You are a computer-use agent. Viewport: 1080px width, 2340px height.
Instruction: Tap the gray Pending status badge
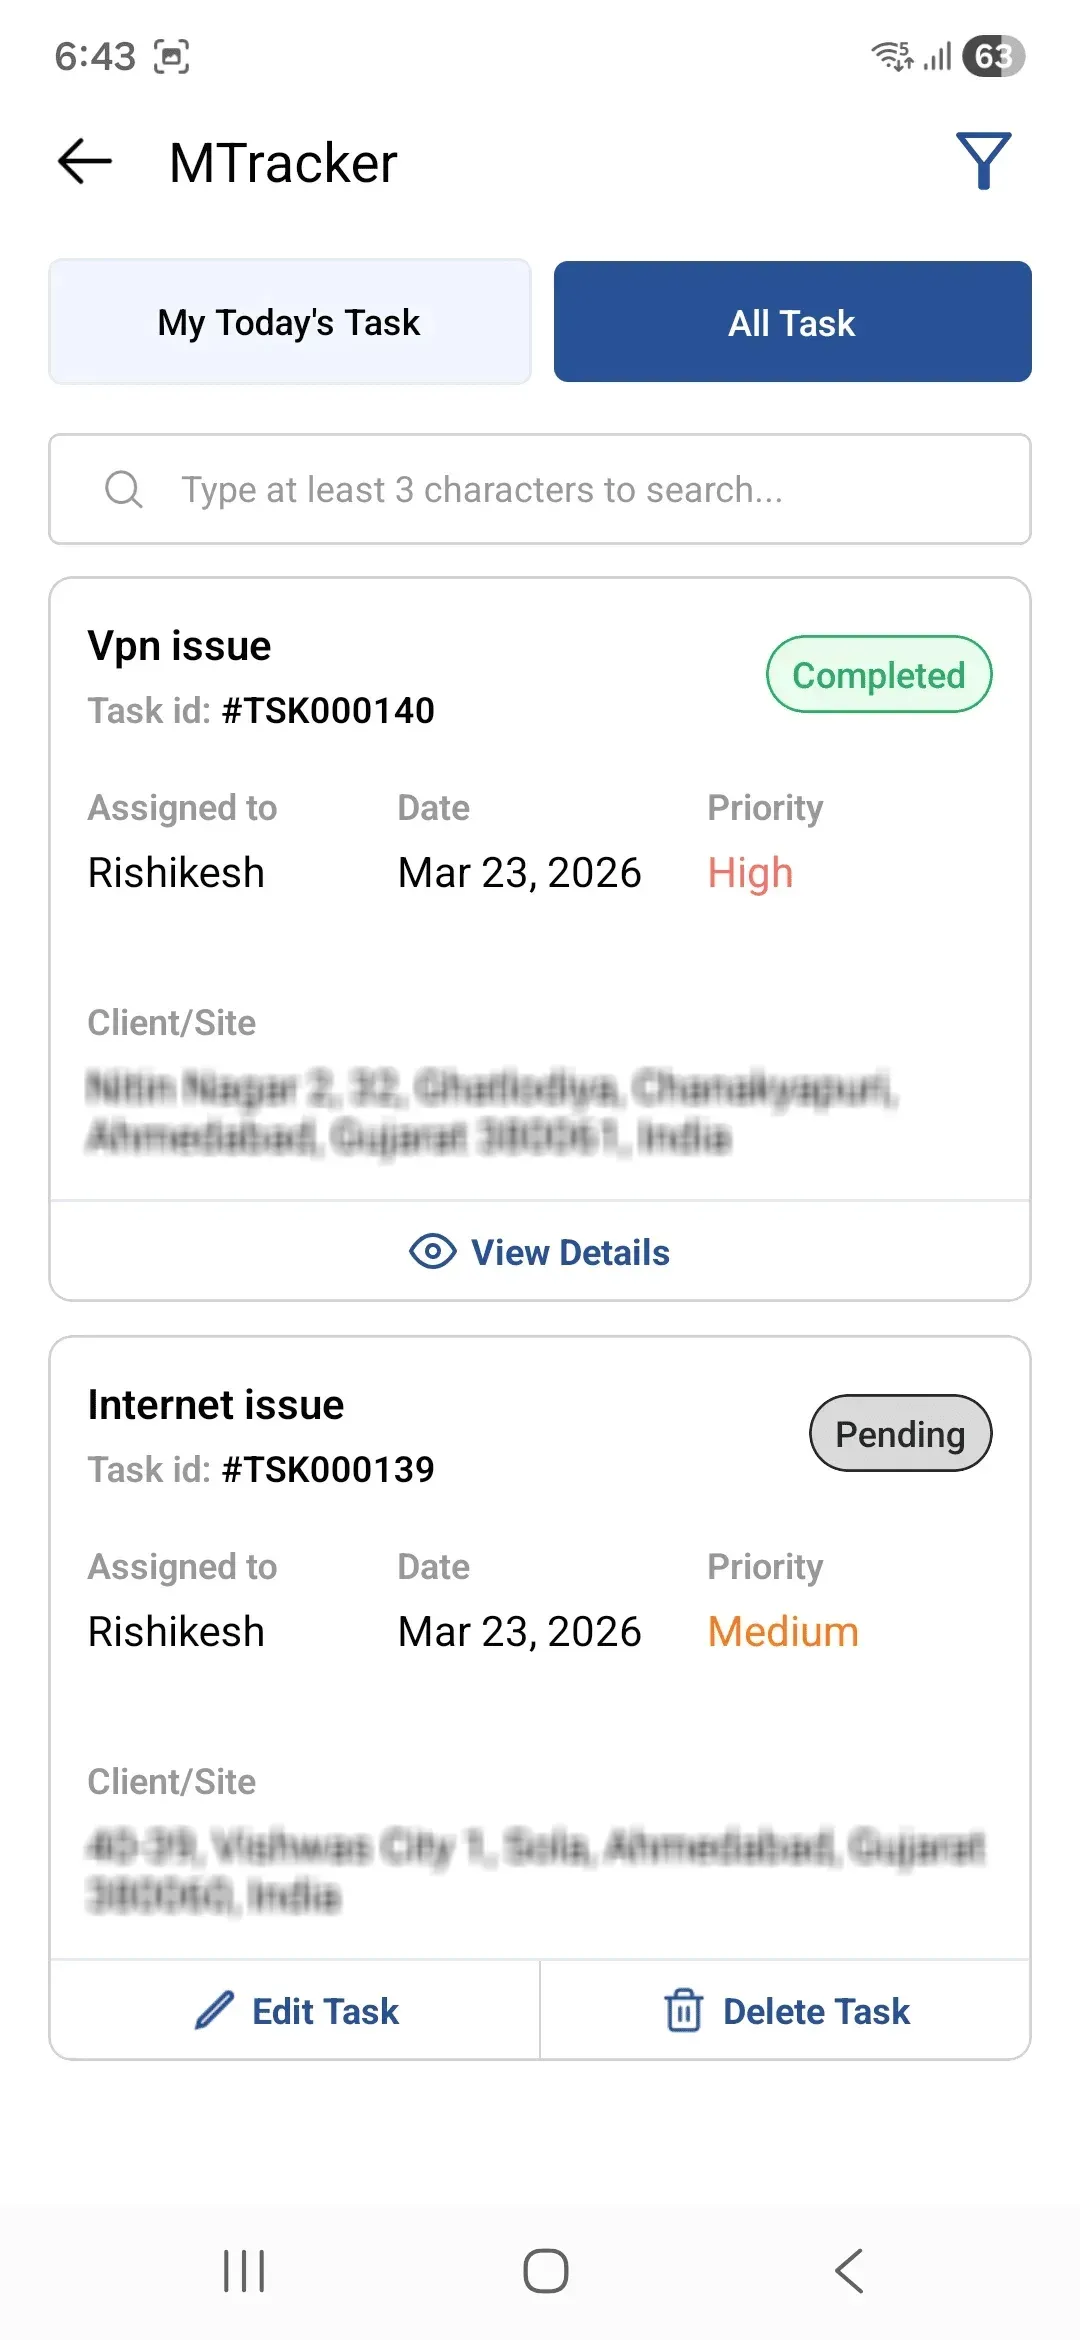coord(900,1433)
